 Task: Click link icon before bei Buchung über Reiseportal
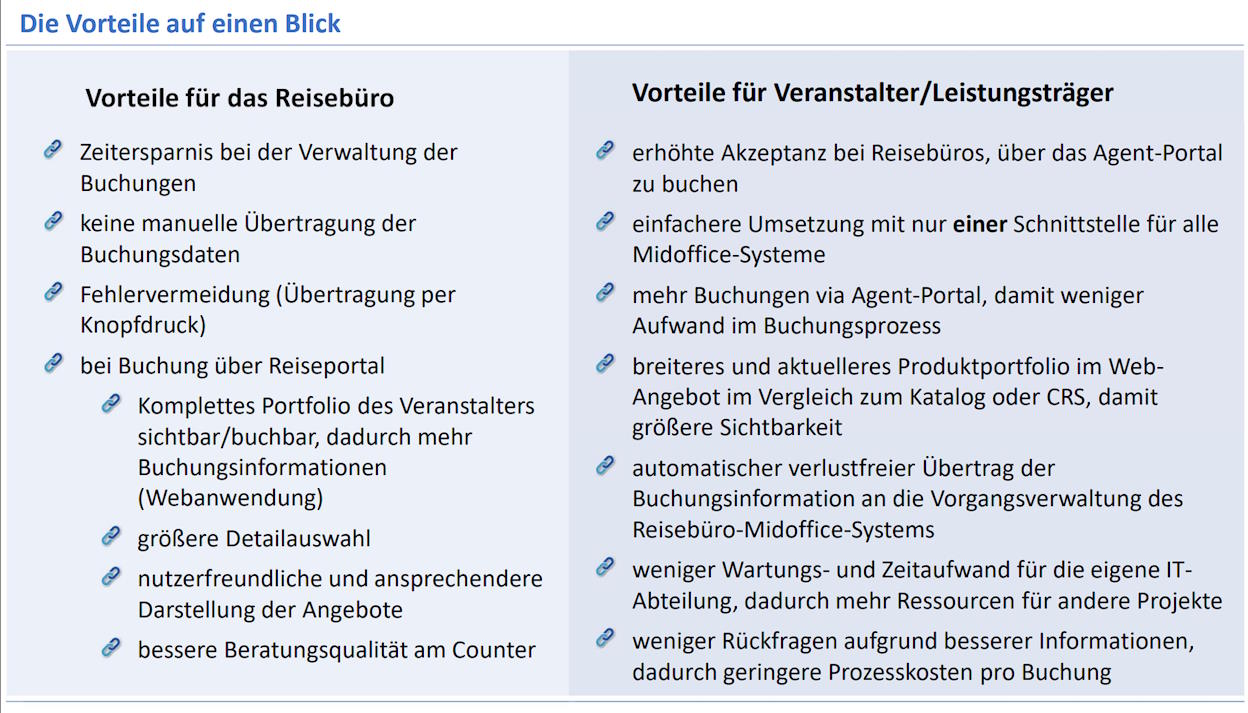coord(54,363)
